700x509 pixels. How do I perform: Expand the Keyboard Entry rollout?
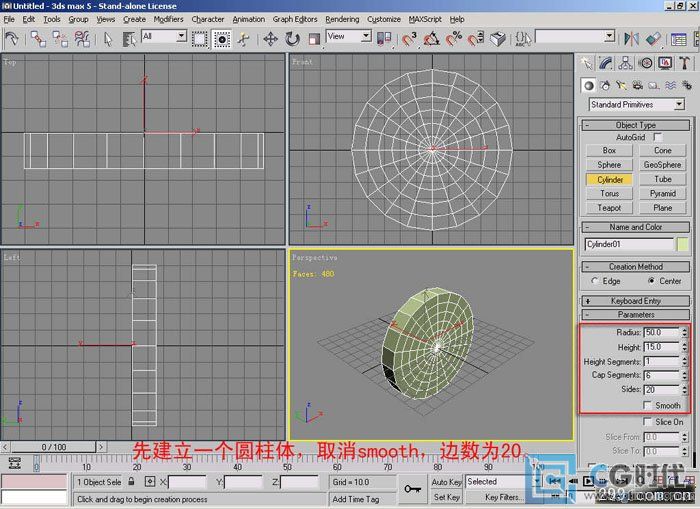pyautogui.click(x=636, y=301)
